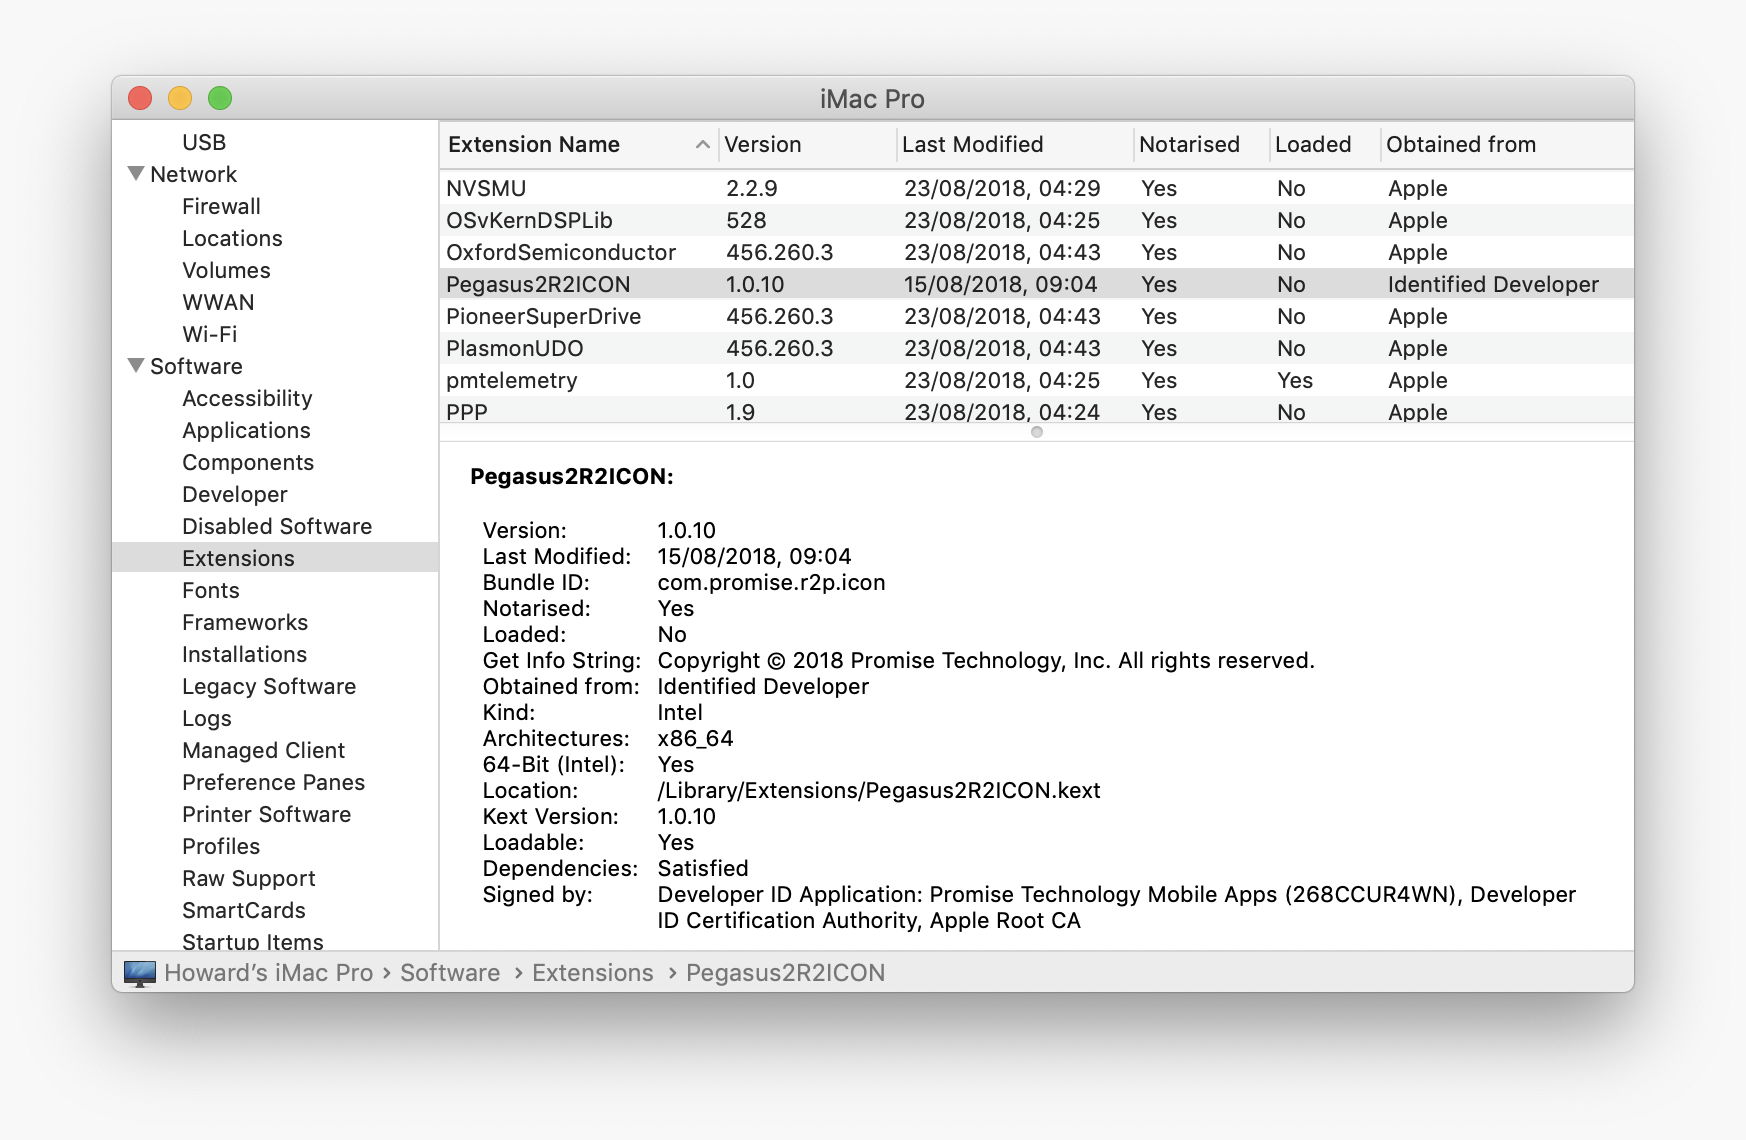
Task: Click the green zoom window button
Action: [x=220, y=98]
